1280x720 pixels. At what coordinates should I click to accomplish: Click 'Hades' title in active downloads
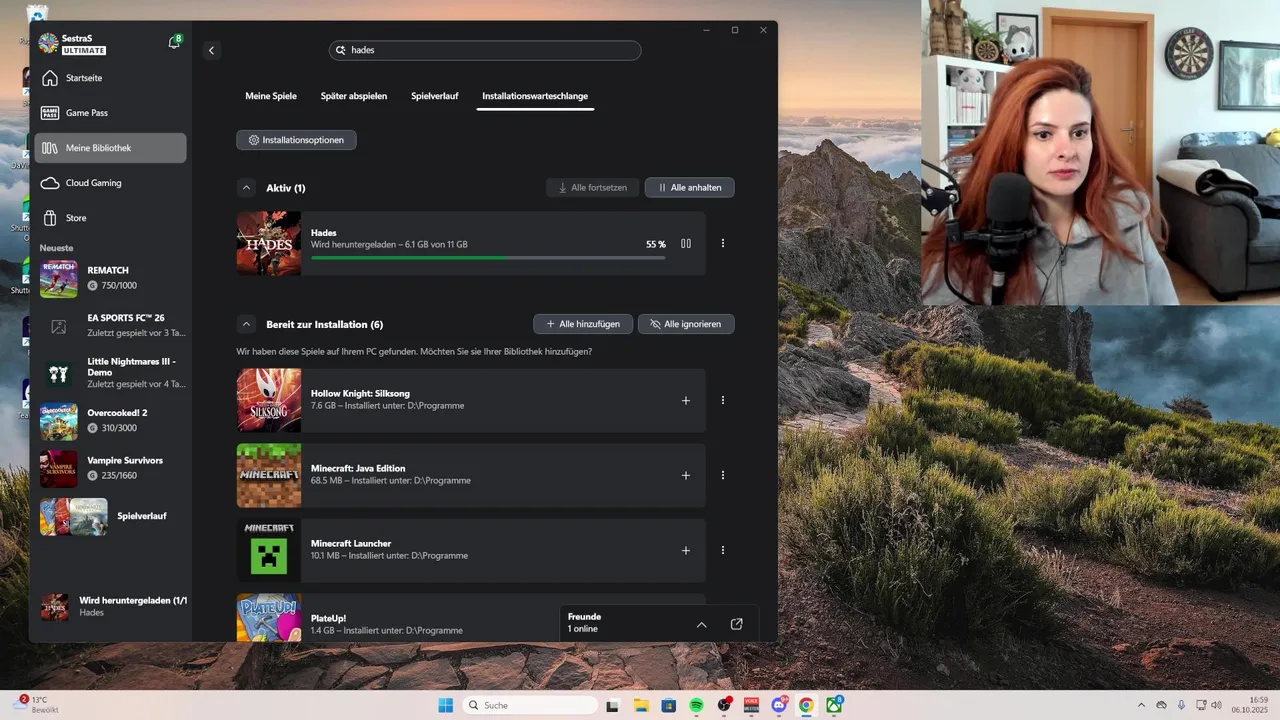pyautogui.click(x=324, y=233)
